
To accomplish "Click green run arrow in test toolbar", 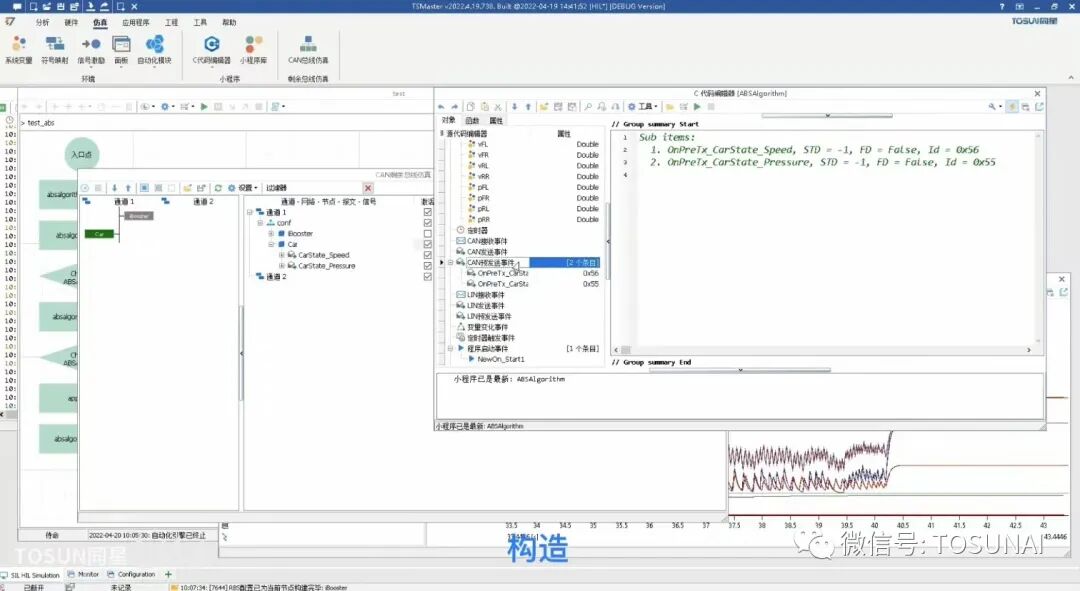I will 204,107.
